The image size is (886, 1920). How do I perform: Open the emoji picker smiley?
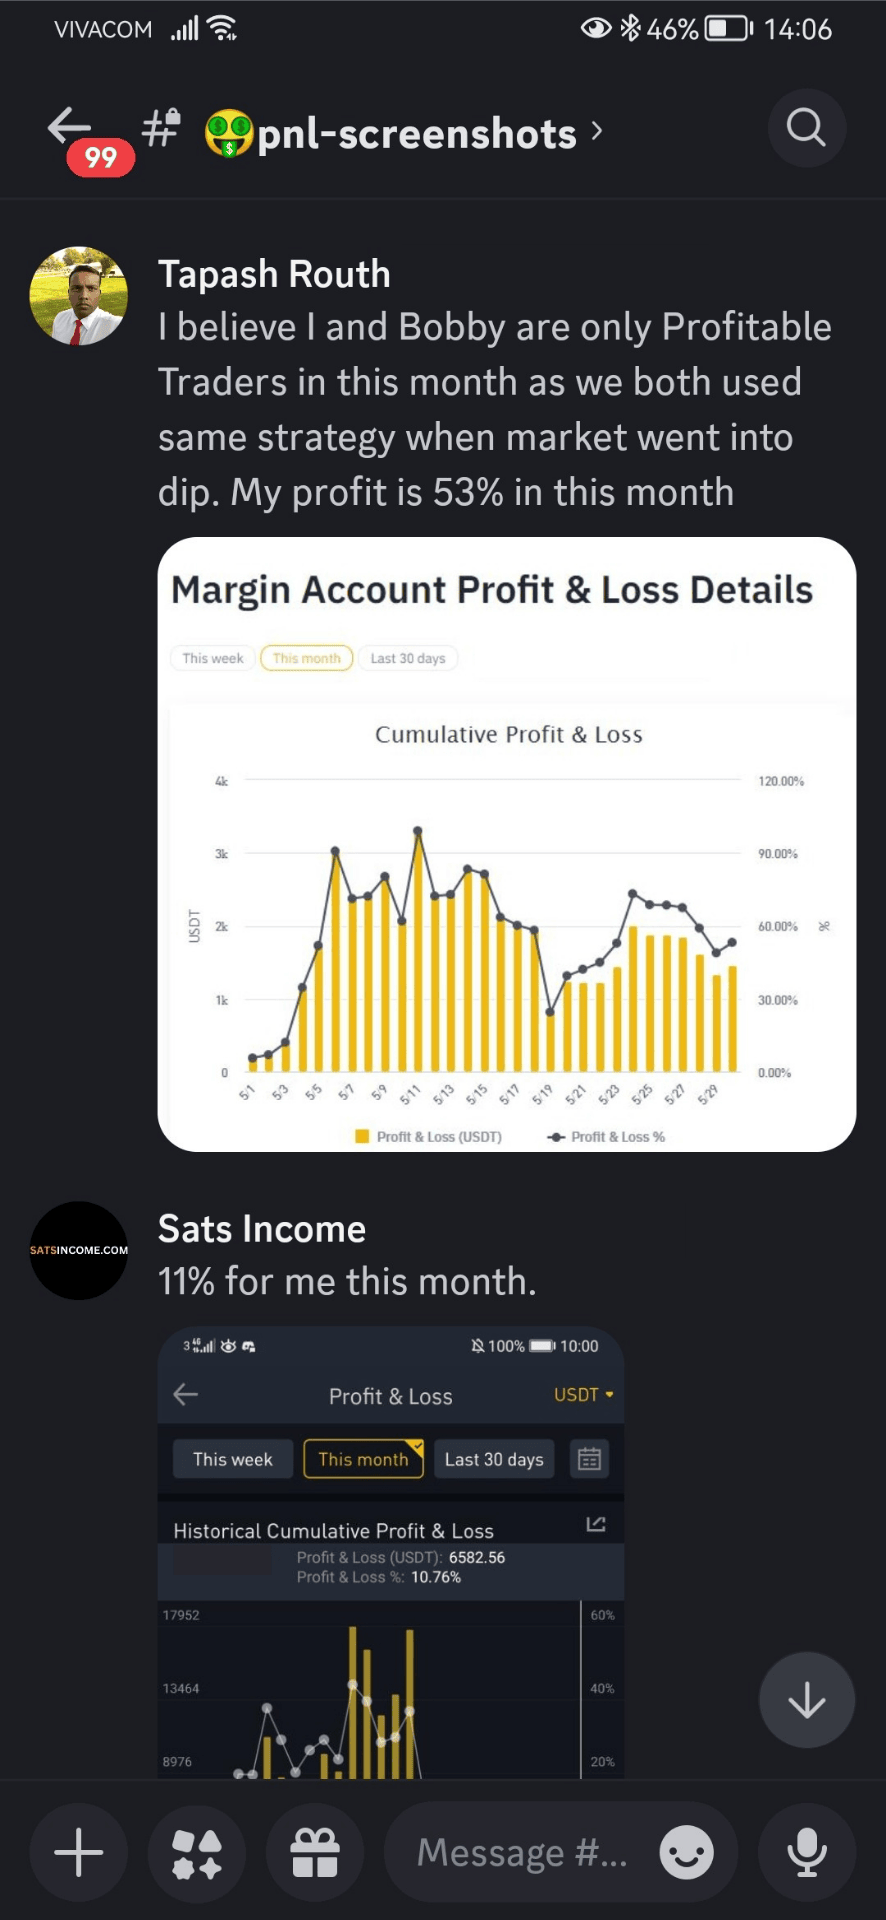coord(686,1853)
